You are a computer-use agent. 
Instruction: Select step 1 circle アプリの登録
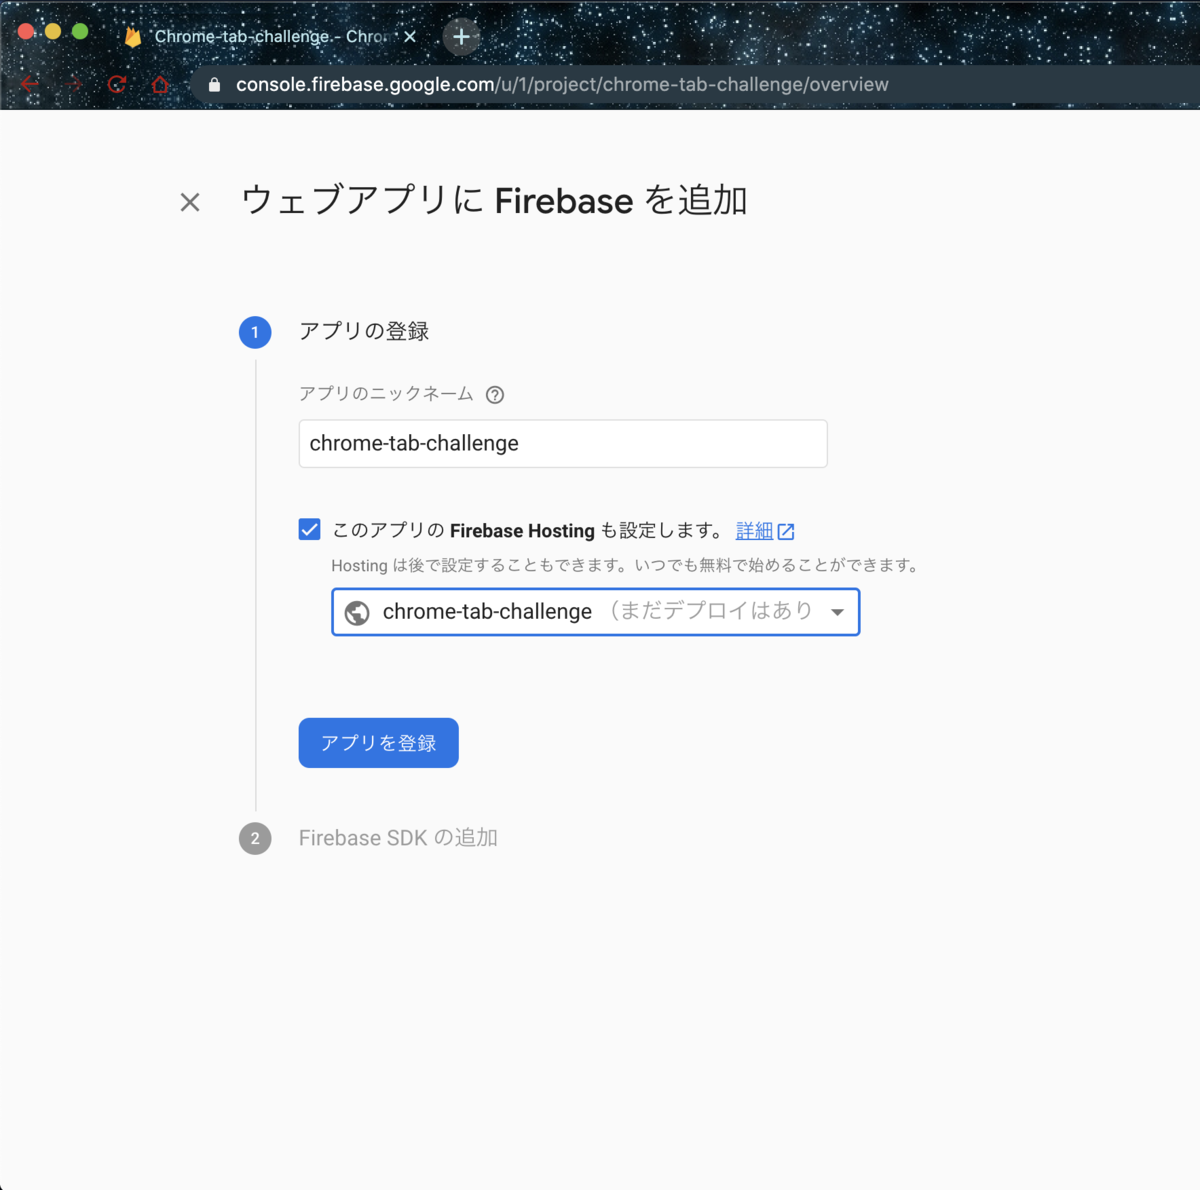(x=255, y=332)
